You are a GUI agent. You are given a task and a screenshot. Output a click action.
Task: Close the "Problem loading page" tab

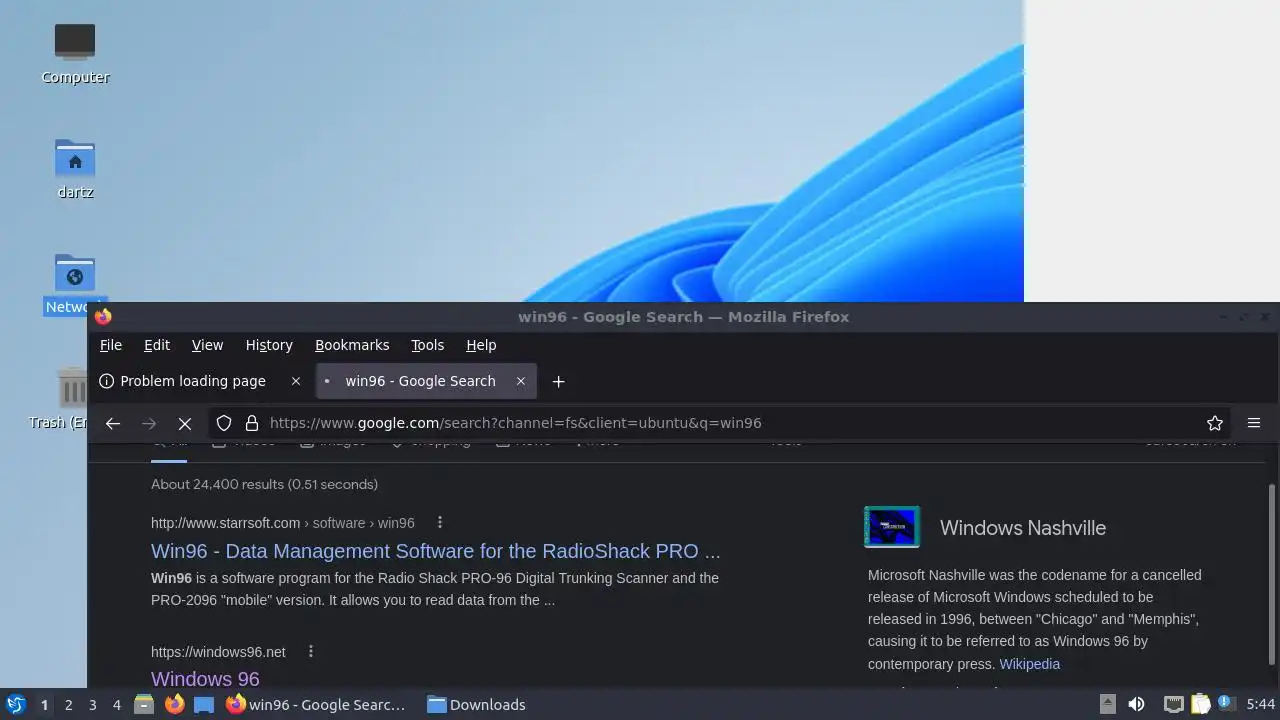295,381
